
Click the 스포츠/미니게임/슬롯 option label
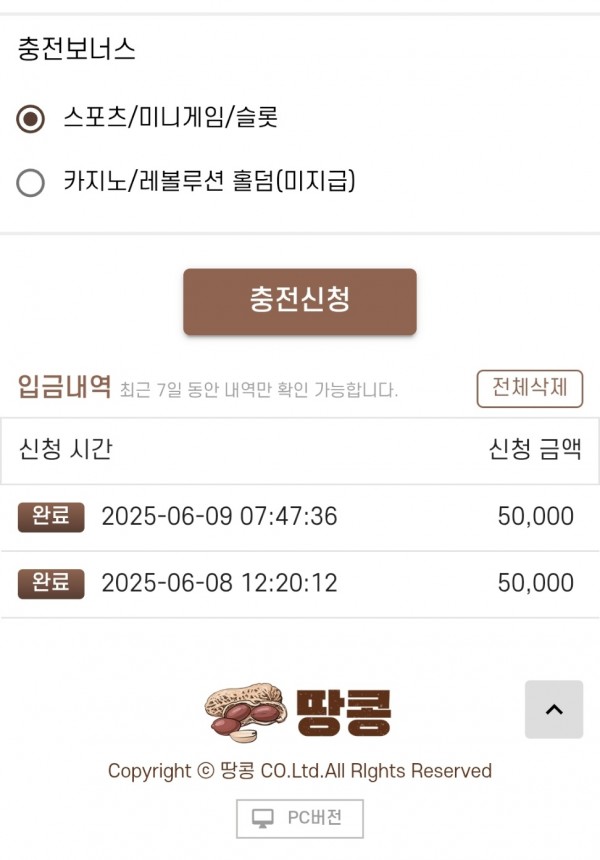pos(171,117)
